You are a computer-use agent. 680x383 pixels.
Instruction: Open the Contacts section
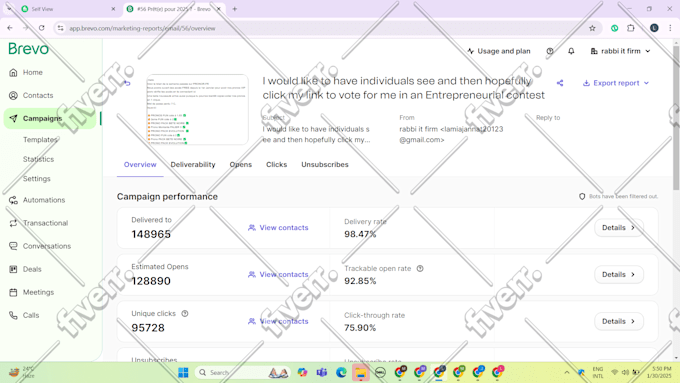pos(37,95)
